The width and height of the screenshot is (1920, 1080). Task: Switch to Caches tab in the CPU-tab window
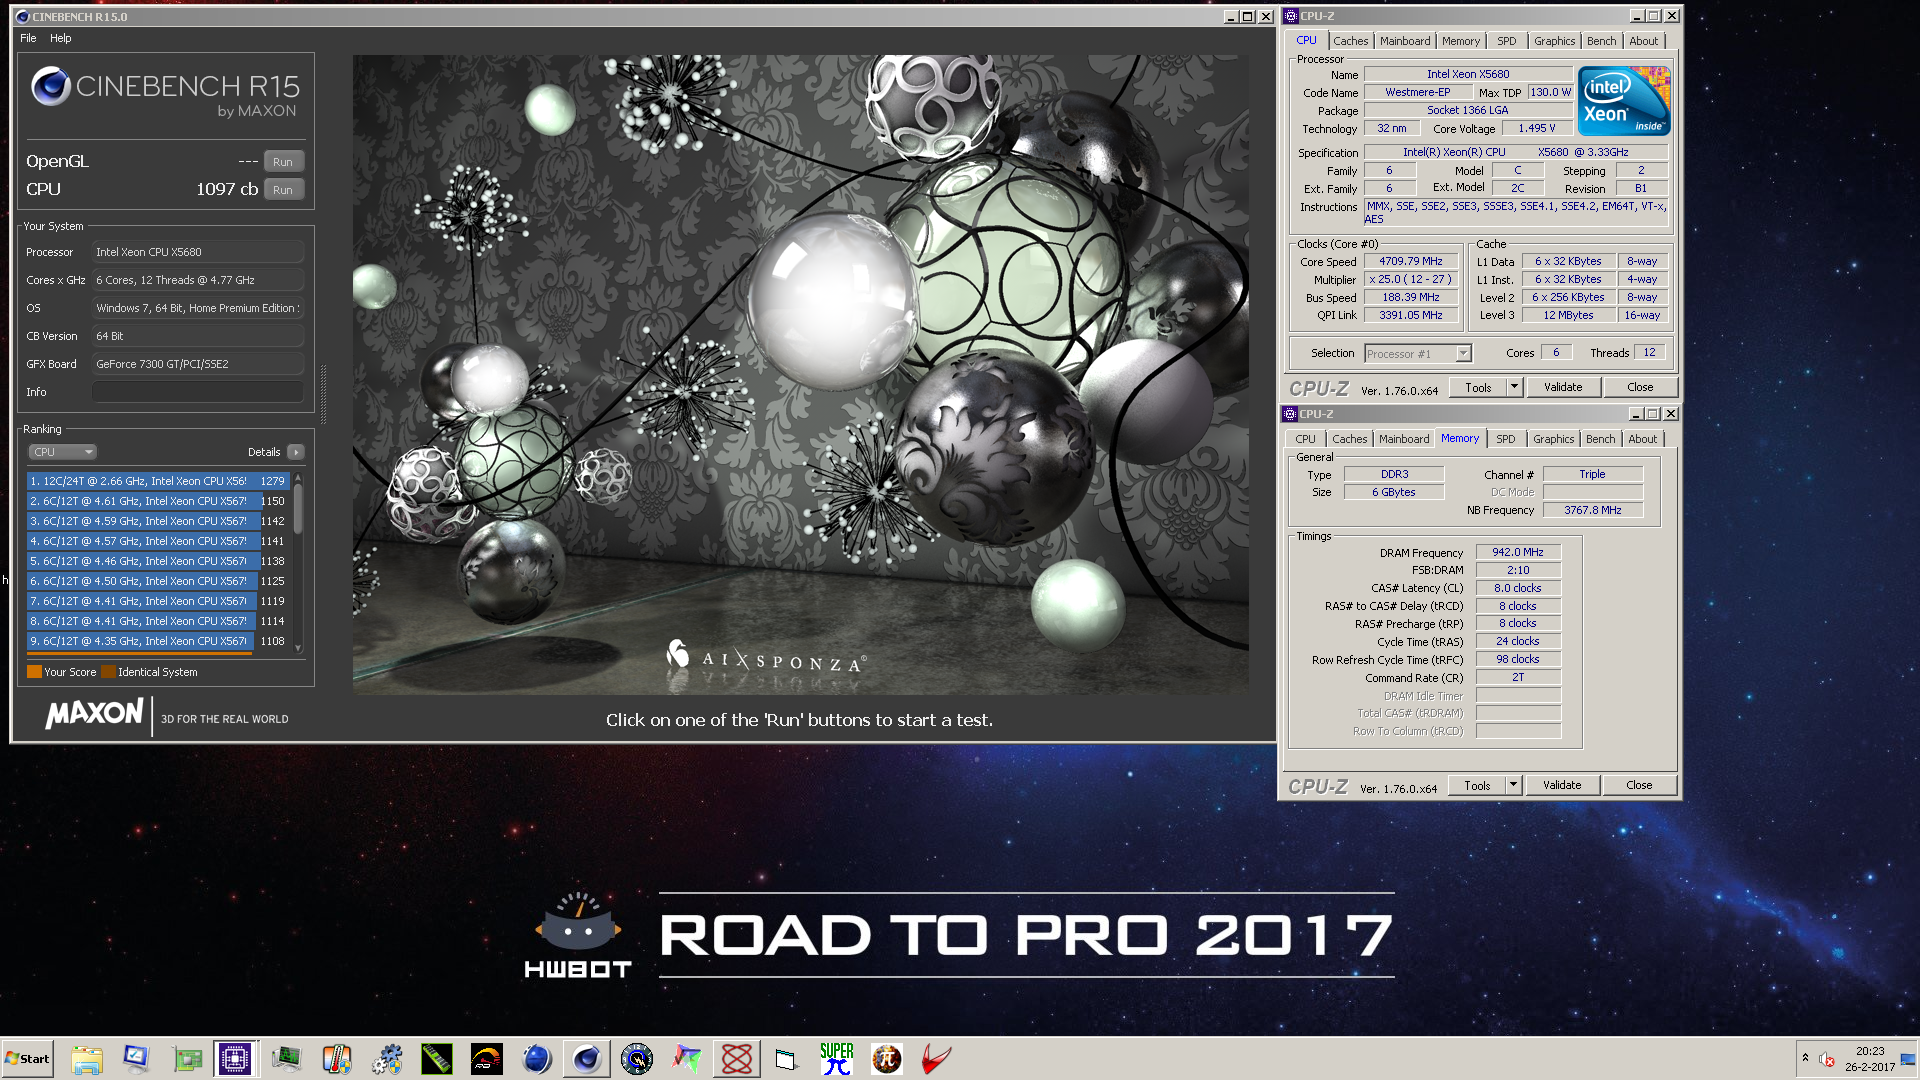(x=1350, y=41)
